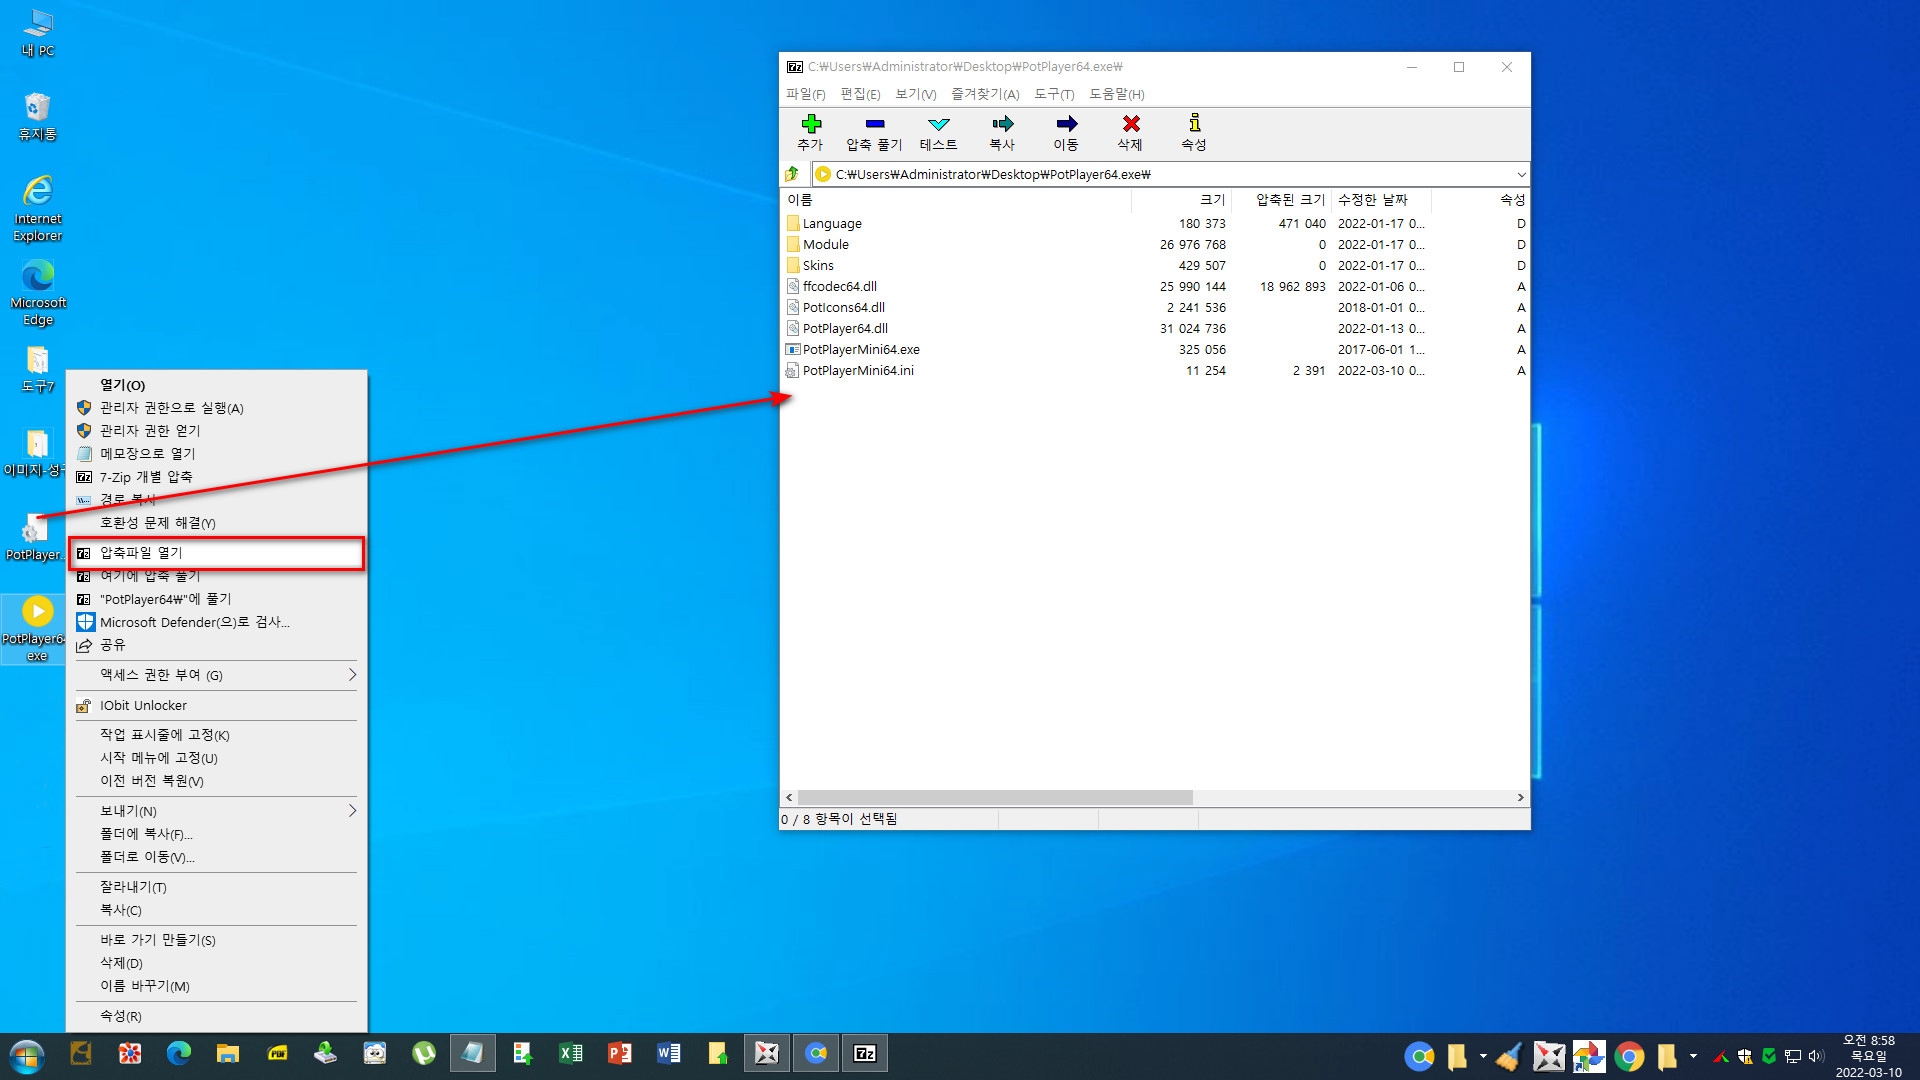Select the Language folder row

coord(1155,223)
